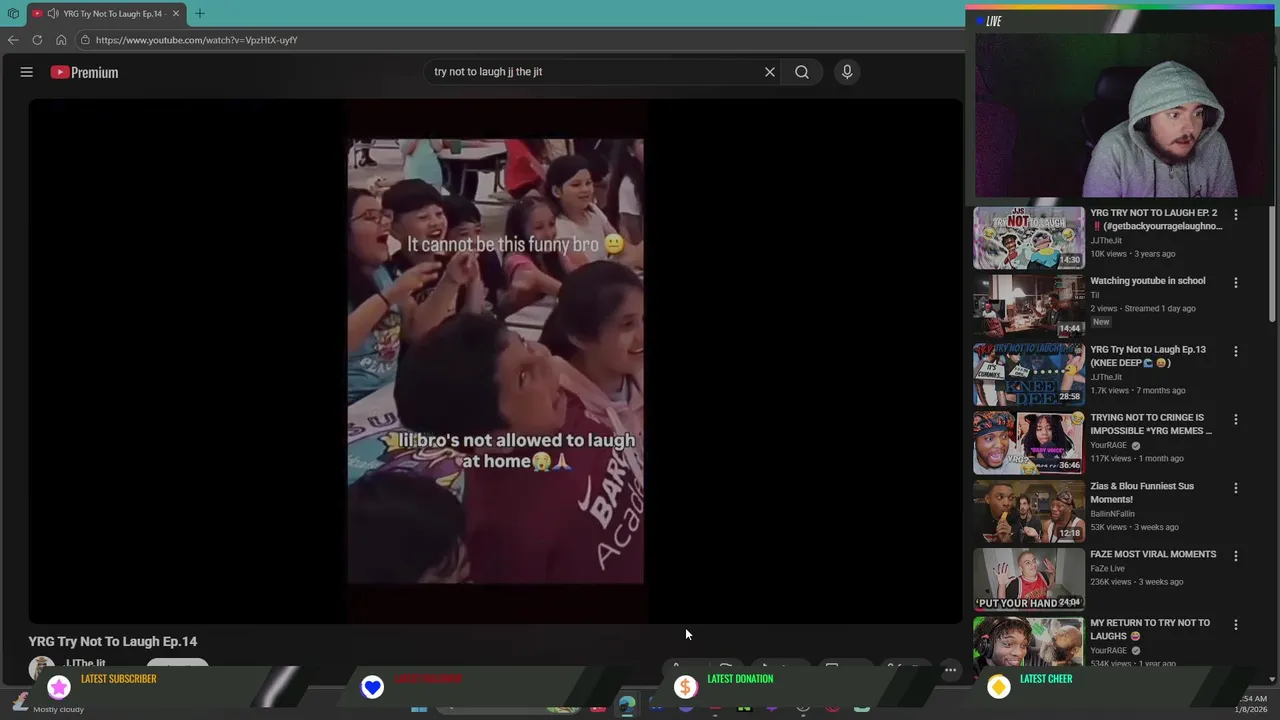Open options menu for My Return To Try Not To Laughs
Image resolution: width=1280 pixels, height=720 pixels.
tap(1236, 625)
